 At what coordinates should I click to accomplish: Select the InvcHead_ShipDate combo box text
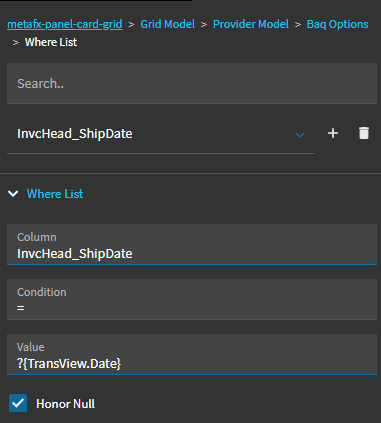pyautogui.click(x=75, y=134)
